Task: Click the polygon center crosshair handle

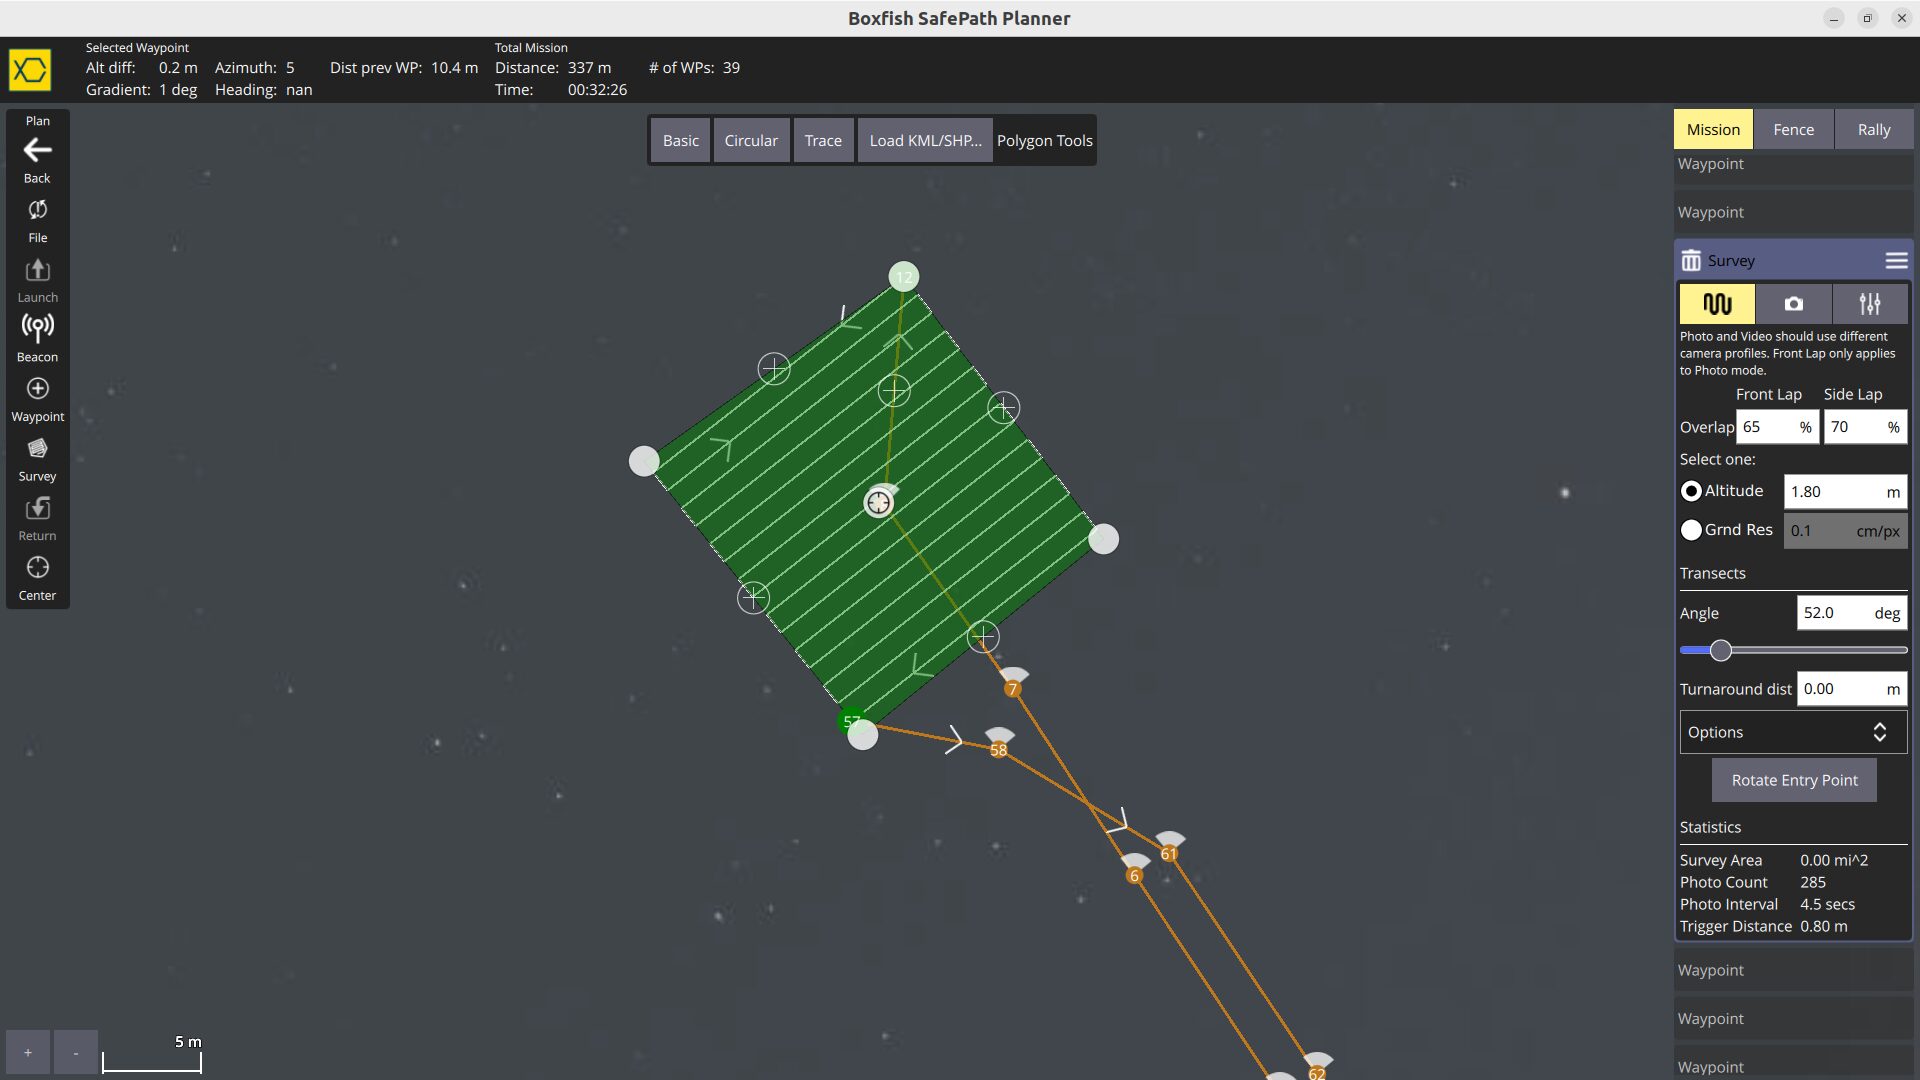Action: (879, 502)
